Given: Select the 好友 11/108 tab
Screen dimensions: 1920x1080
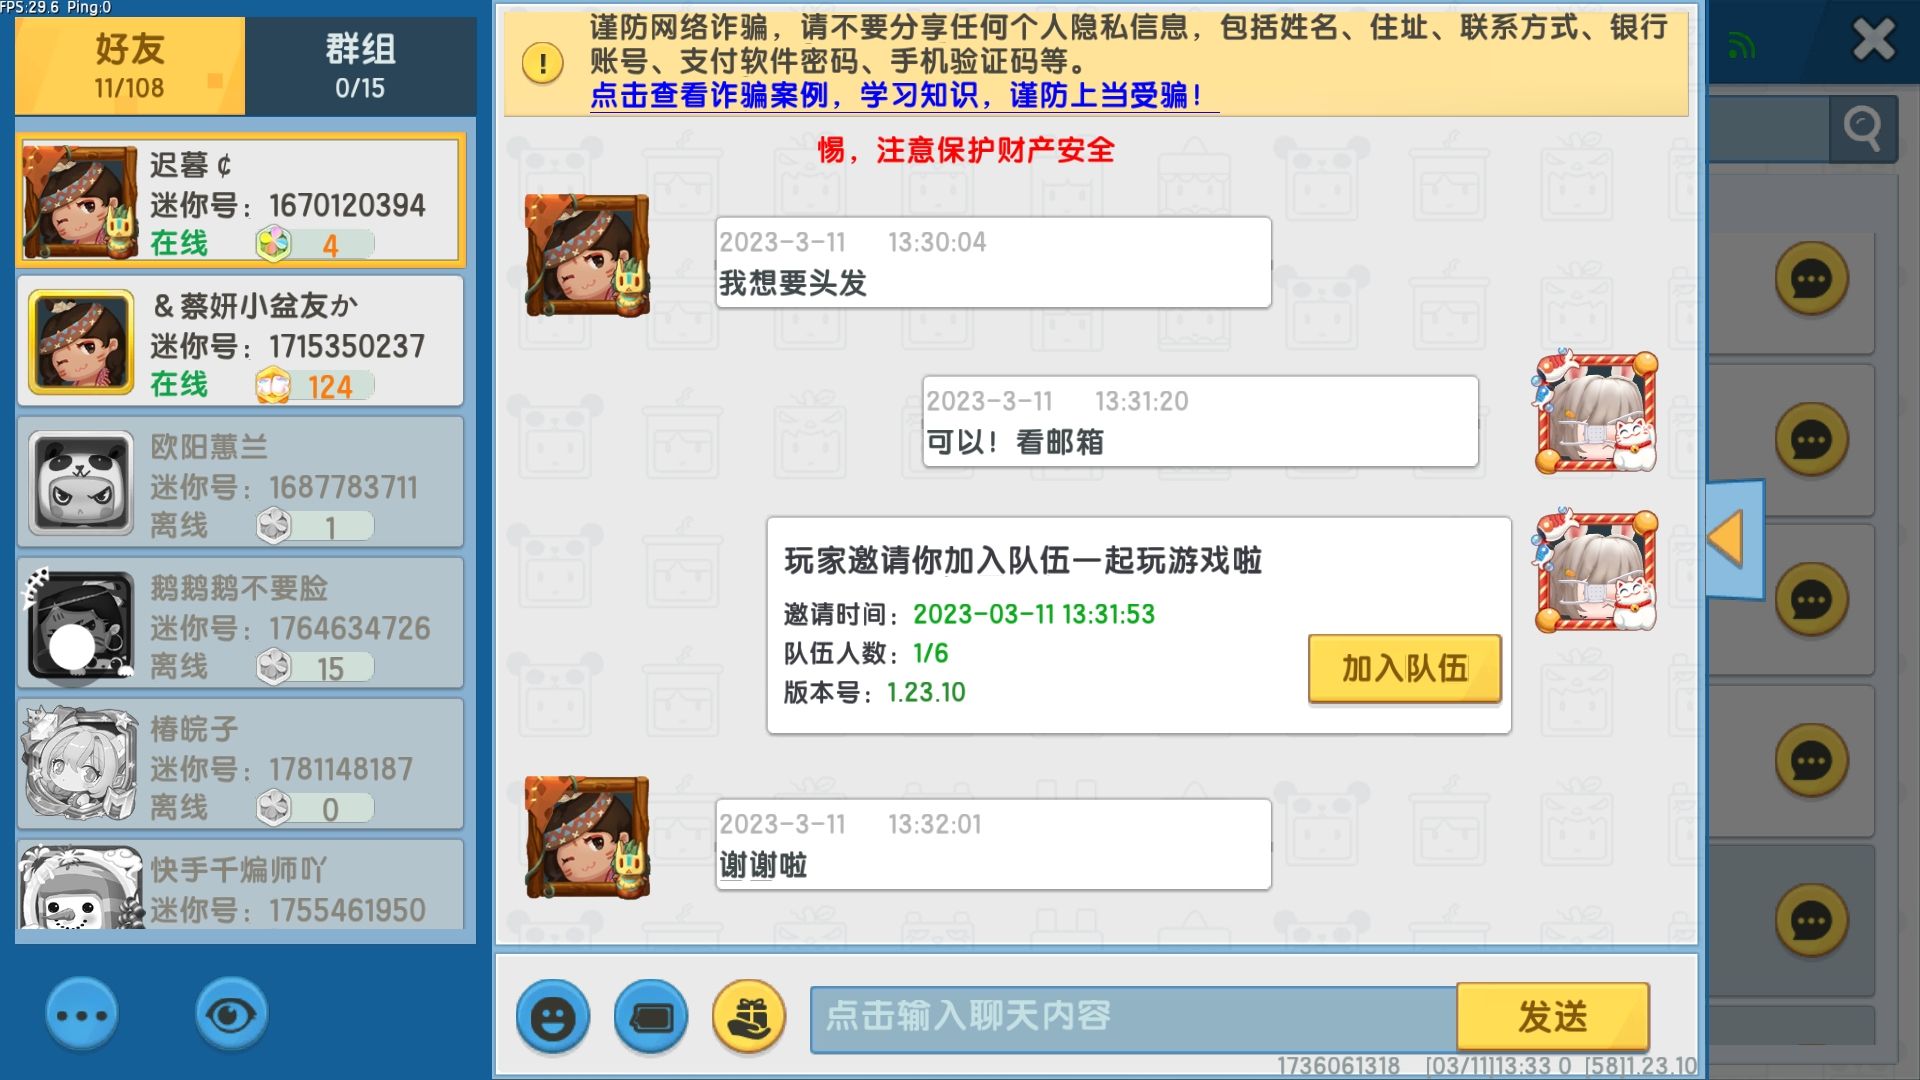Looking at the screenshot, I should [x=130, y=66].
